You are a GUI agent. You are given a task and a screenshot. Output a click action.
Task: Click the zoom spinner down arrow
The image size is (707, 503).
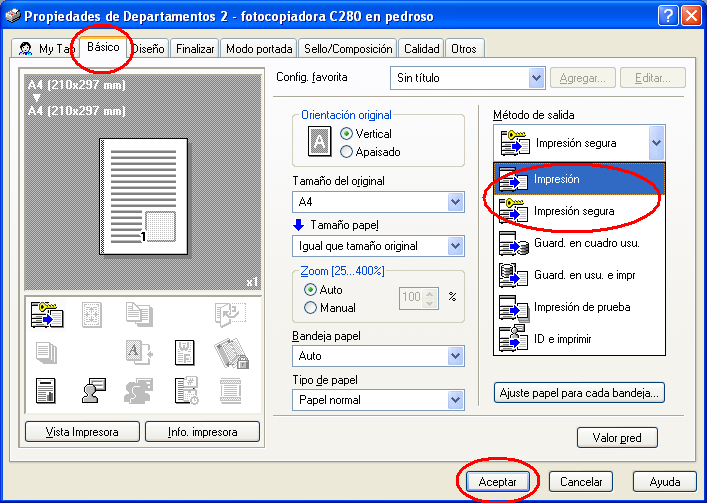[x=430, y=302]
